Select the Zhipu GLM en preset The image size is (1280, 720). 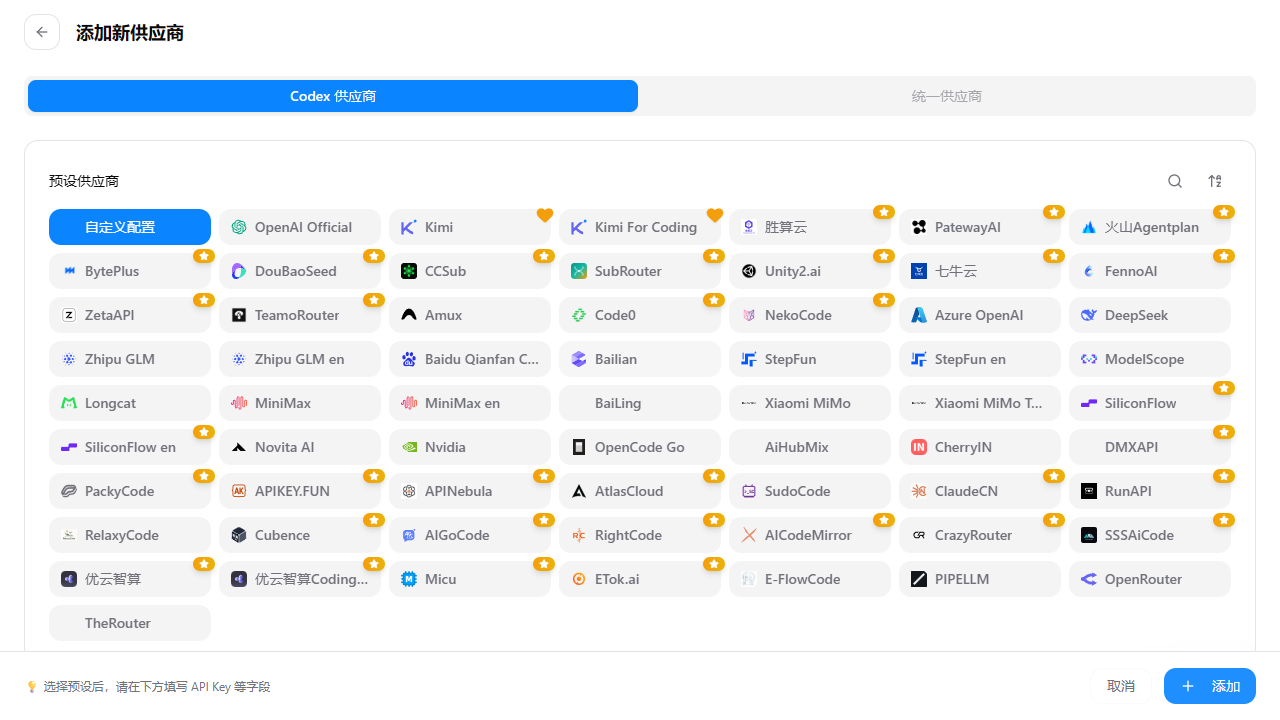tap(300, 359)
